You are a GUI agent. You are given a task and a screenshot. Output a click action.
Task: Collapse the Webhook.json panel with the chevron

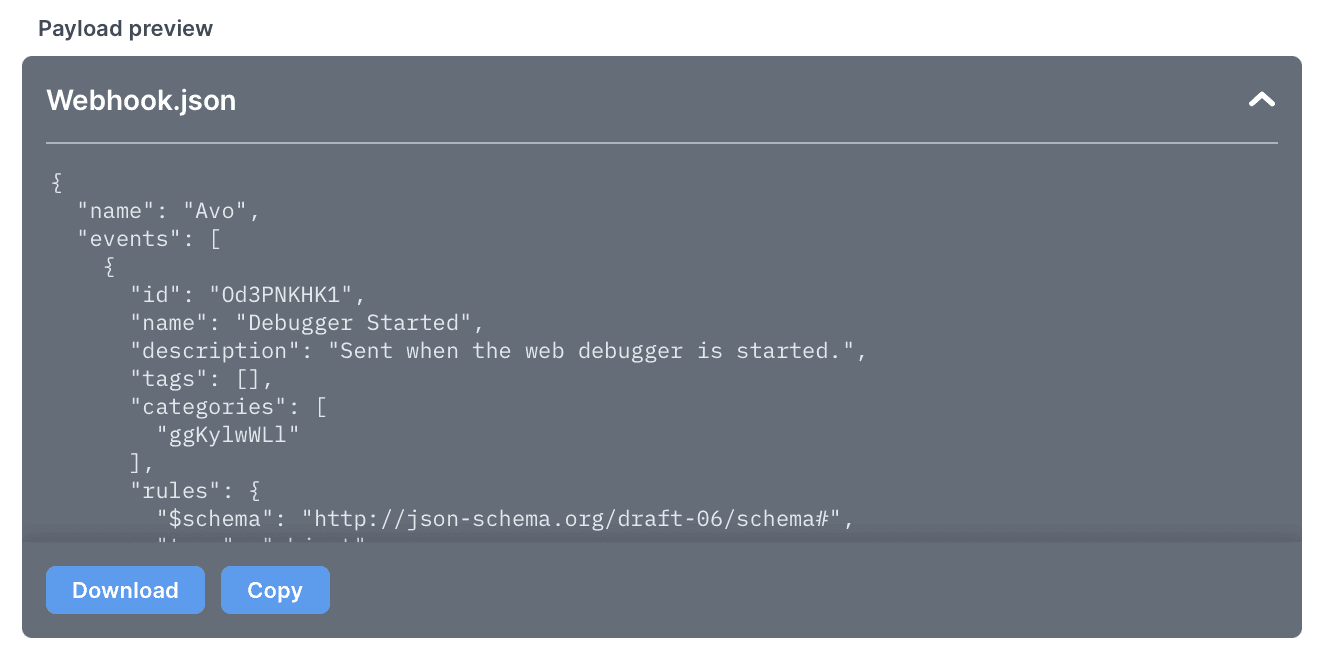1261,100
